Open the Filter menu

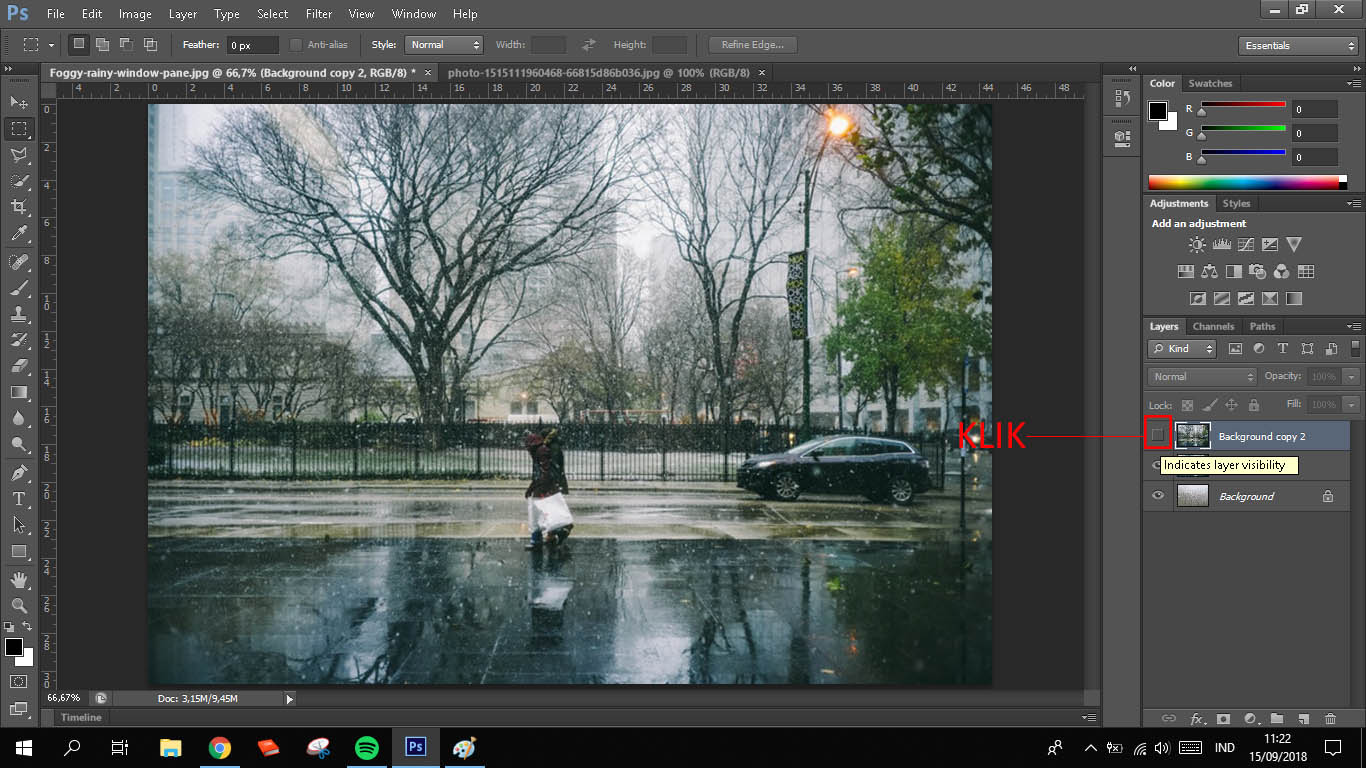click(x=319, y=14)
